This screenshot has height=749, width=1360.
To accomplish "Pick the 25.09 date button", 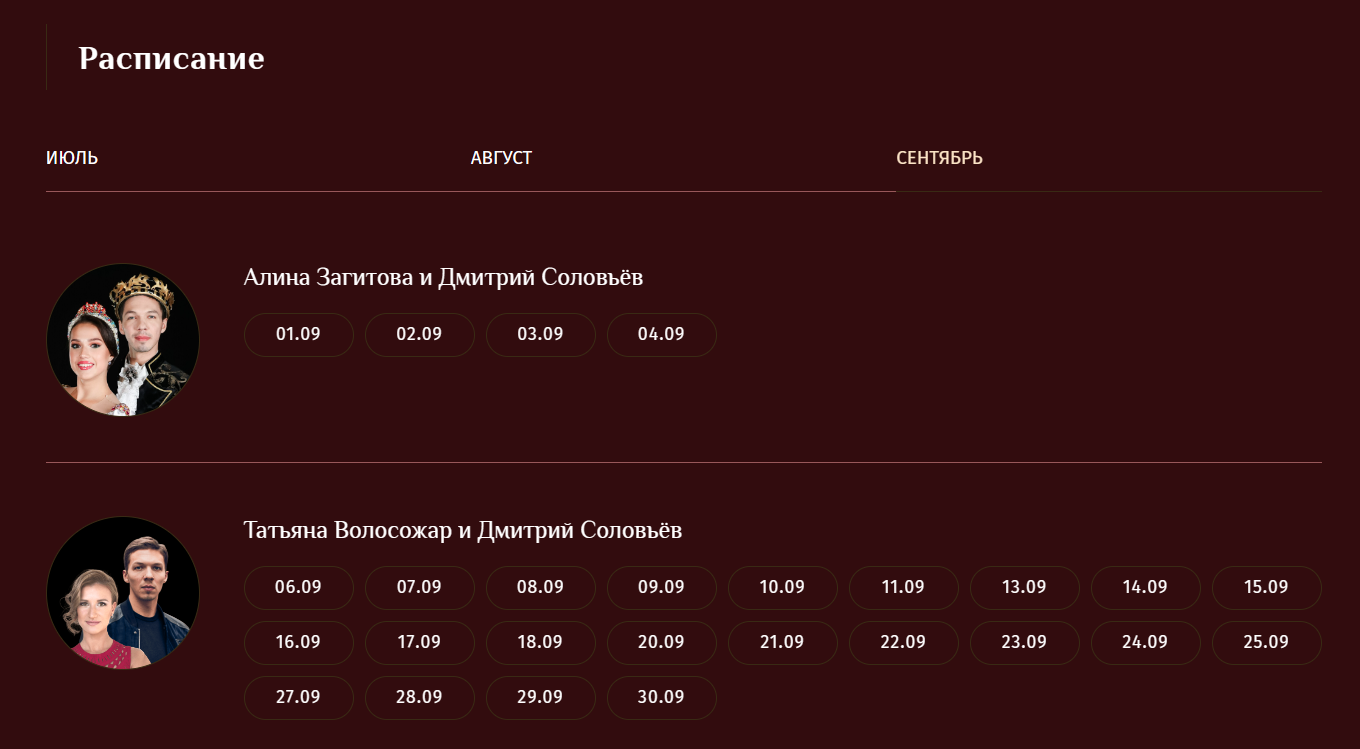I will [1266, 642].
